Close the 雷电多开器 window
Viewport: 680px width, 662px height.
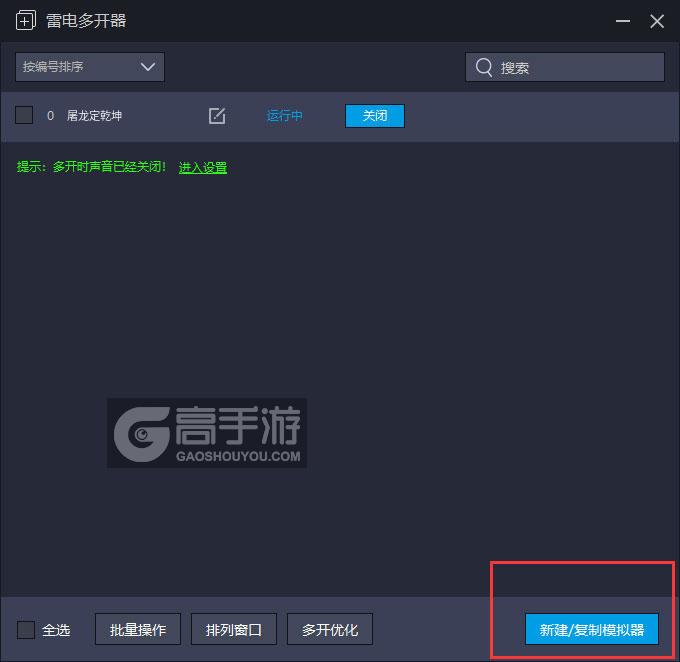point(657,21)
